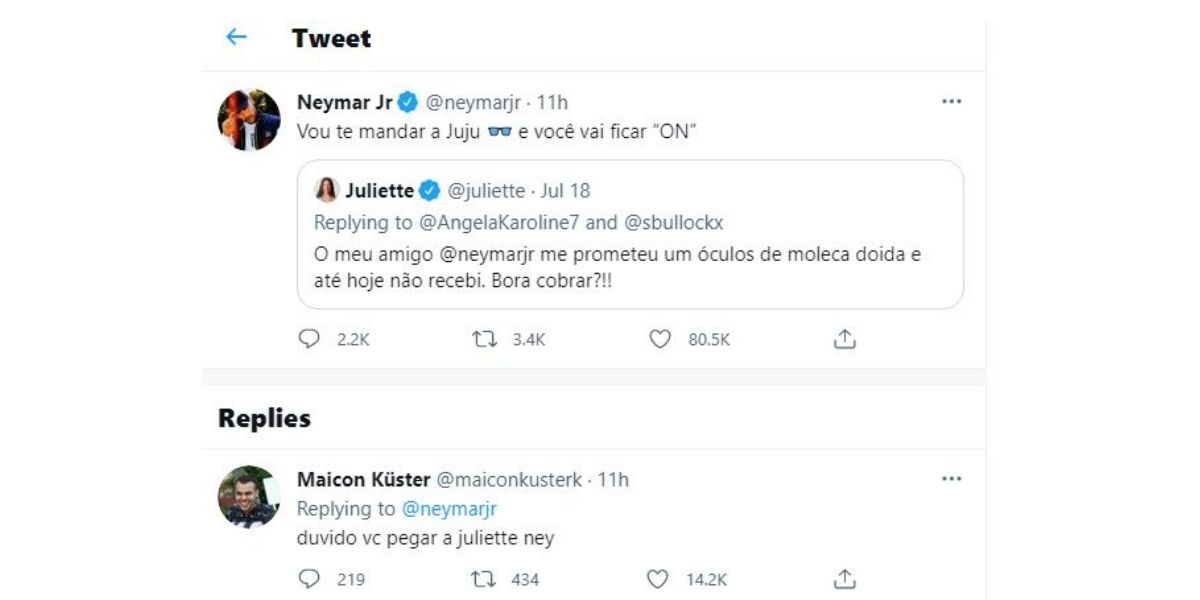Retweet Maicon Küster's reply
Image resolution: width=1200 pixels, height=600 pixels.
coord(484,579)
